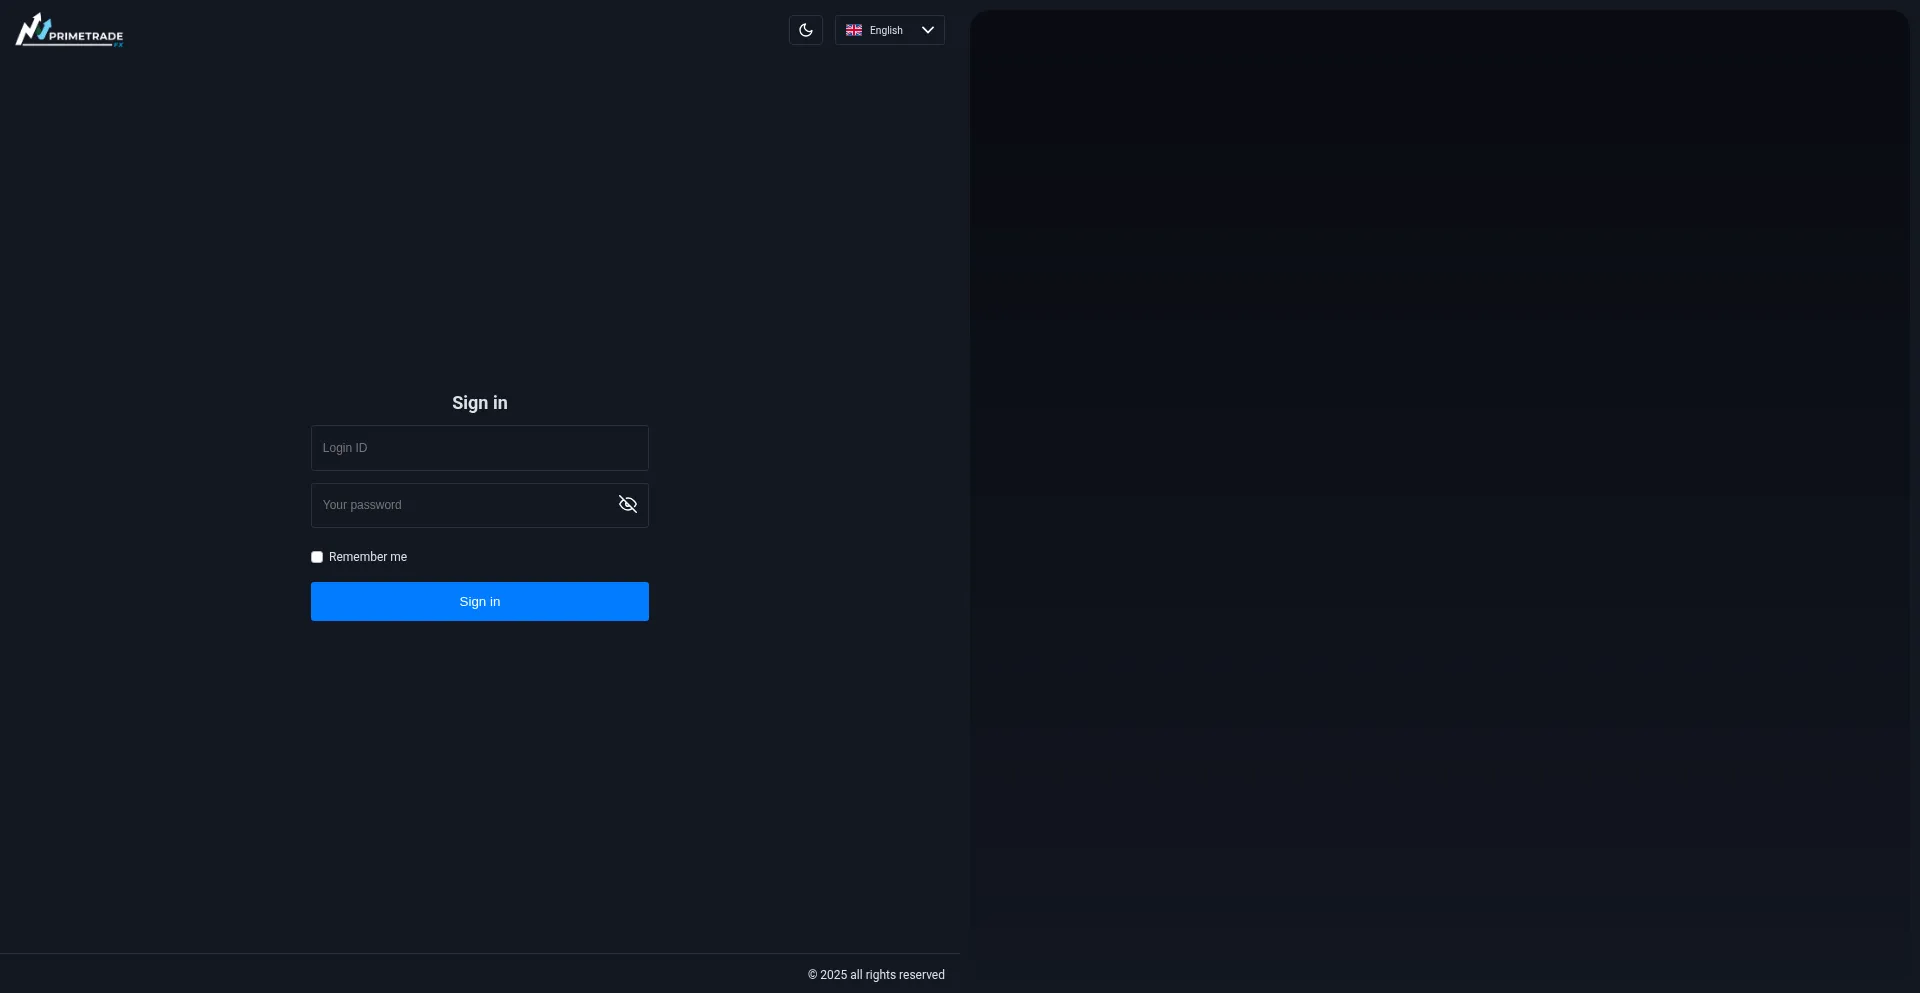Click the Sign in heading text
The image size is (1920, 993).
point(479,403)
